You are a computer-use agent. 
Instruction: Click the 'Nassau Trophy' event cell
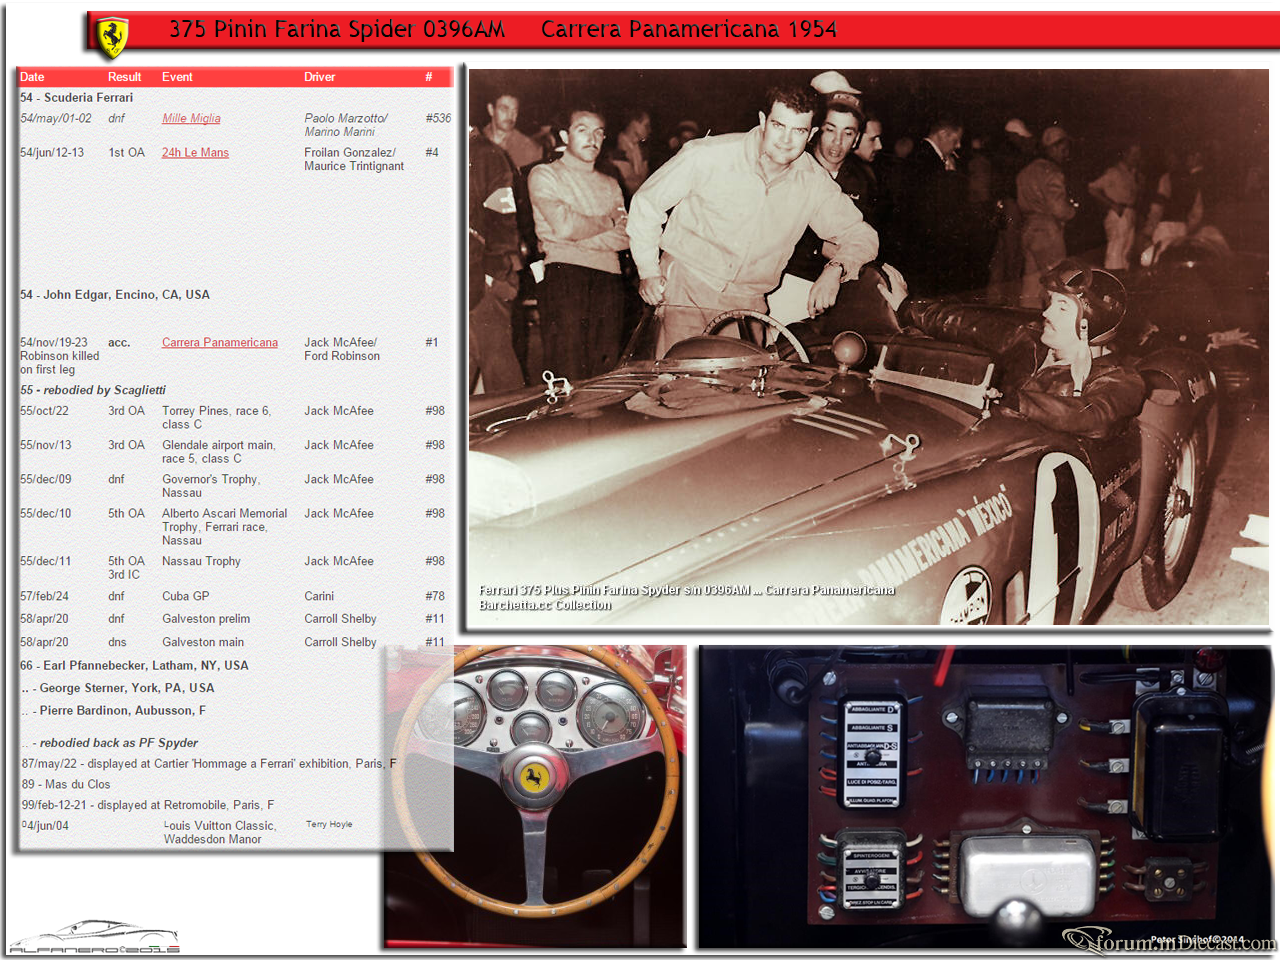click(201, 561)
